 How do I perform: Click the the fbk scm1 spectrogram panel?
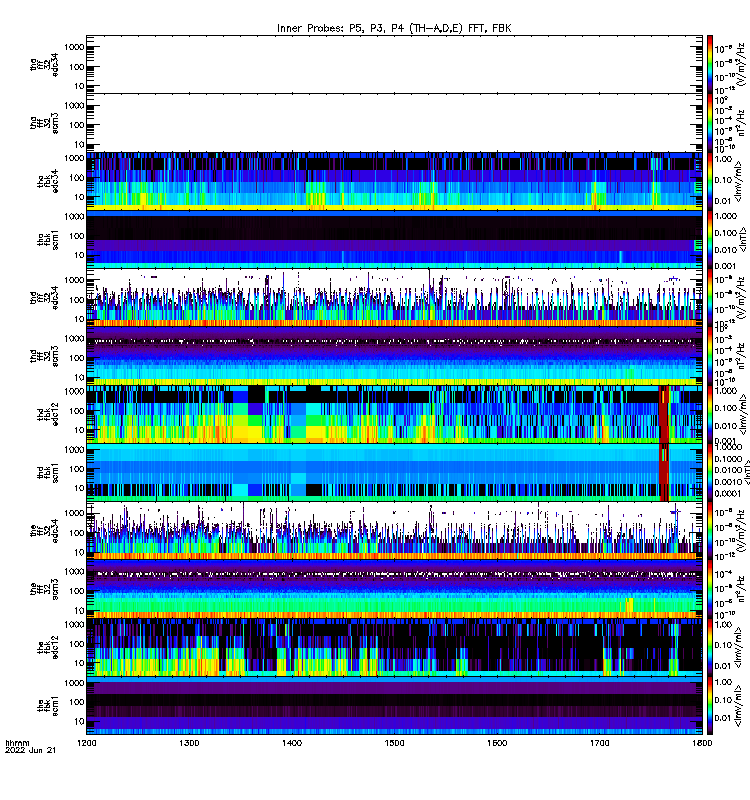click(x=394, y=705)
